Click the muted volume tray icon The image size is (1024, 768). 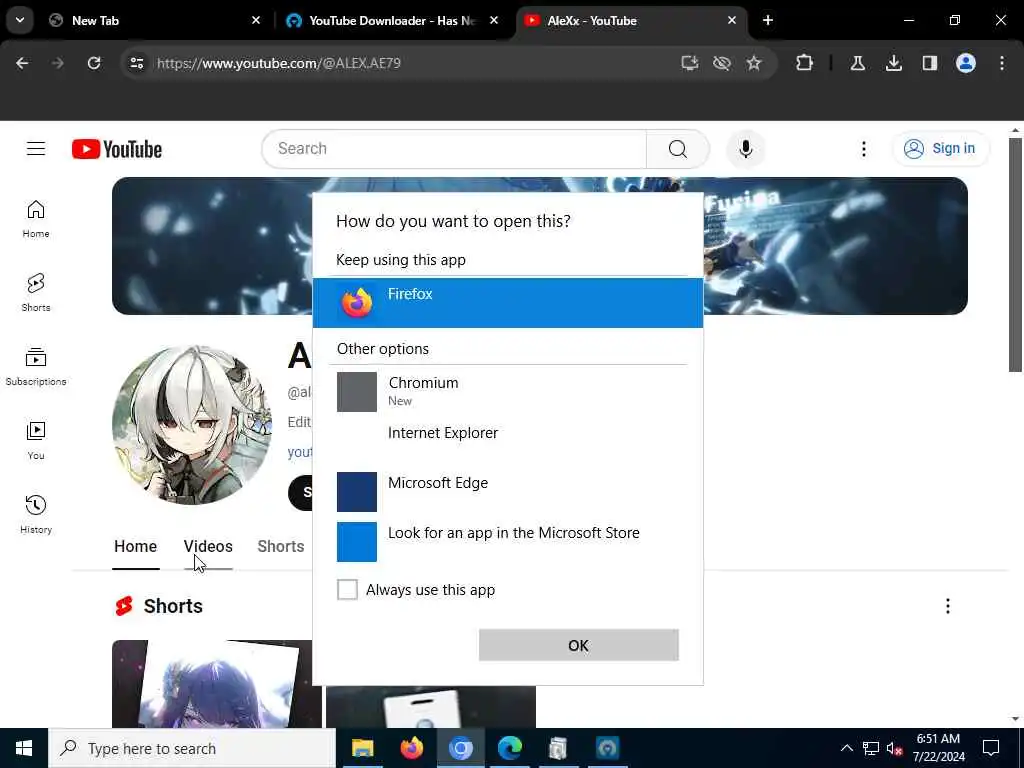point(894,748)
